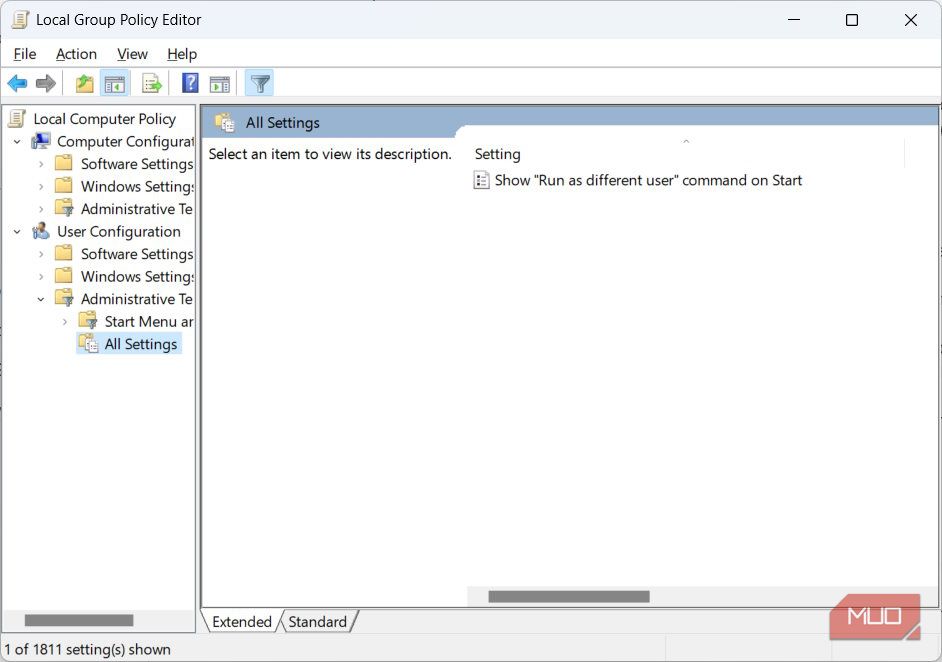Expand Administrative Templates under Computer Configuration
Image resolution: width=942 pixels, height=662 pixels.
click(x=41, y=209)
